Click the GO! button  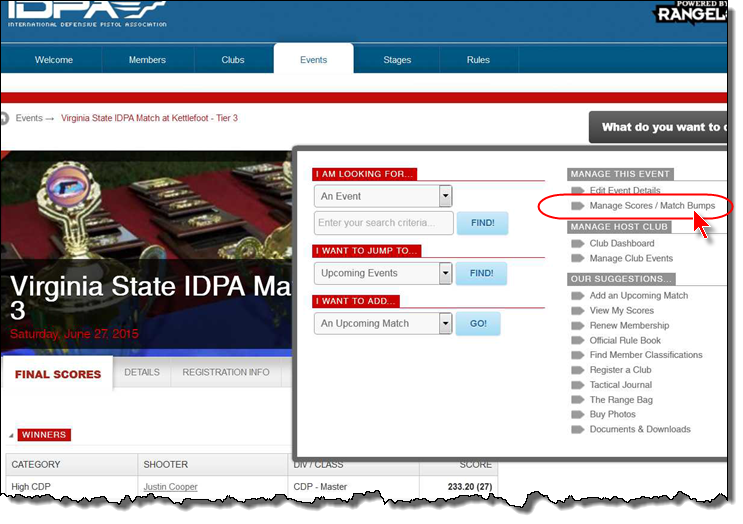pos(478,324)
